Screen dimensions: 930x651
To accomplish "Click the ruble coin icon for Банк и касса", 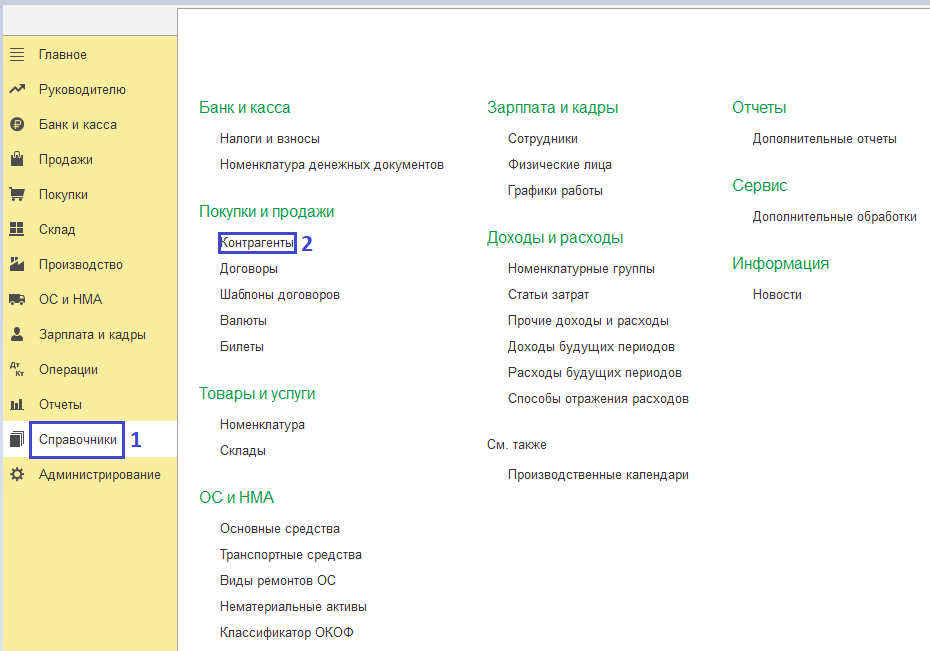I will point(17,125).
